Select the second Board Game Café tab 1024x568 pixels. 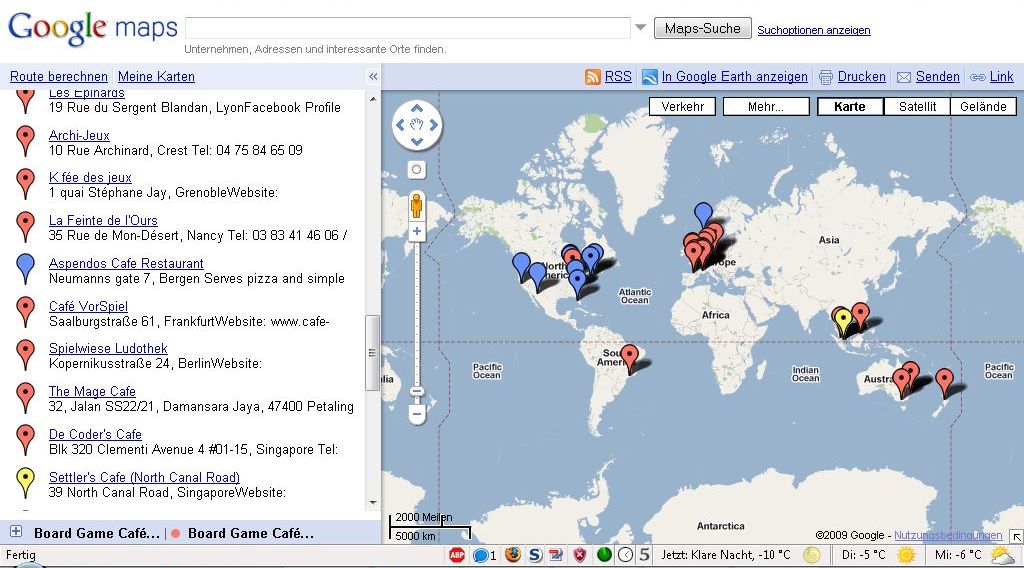click(x=251, y=533)
